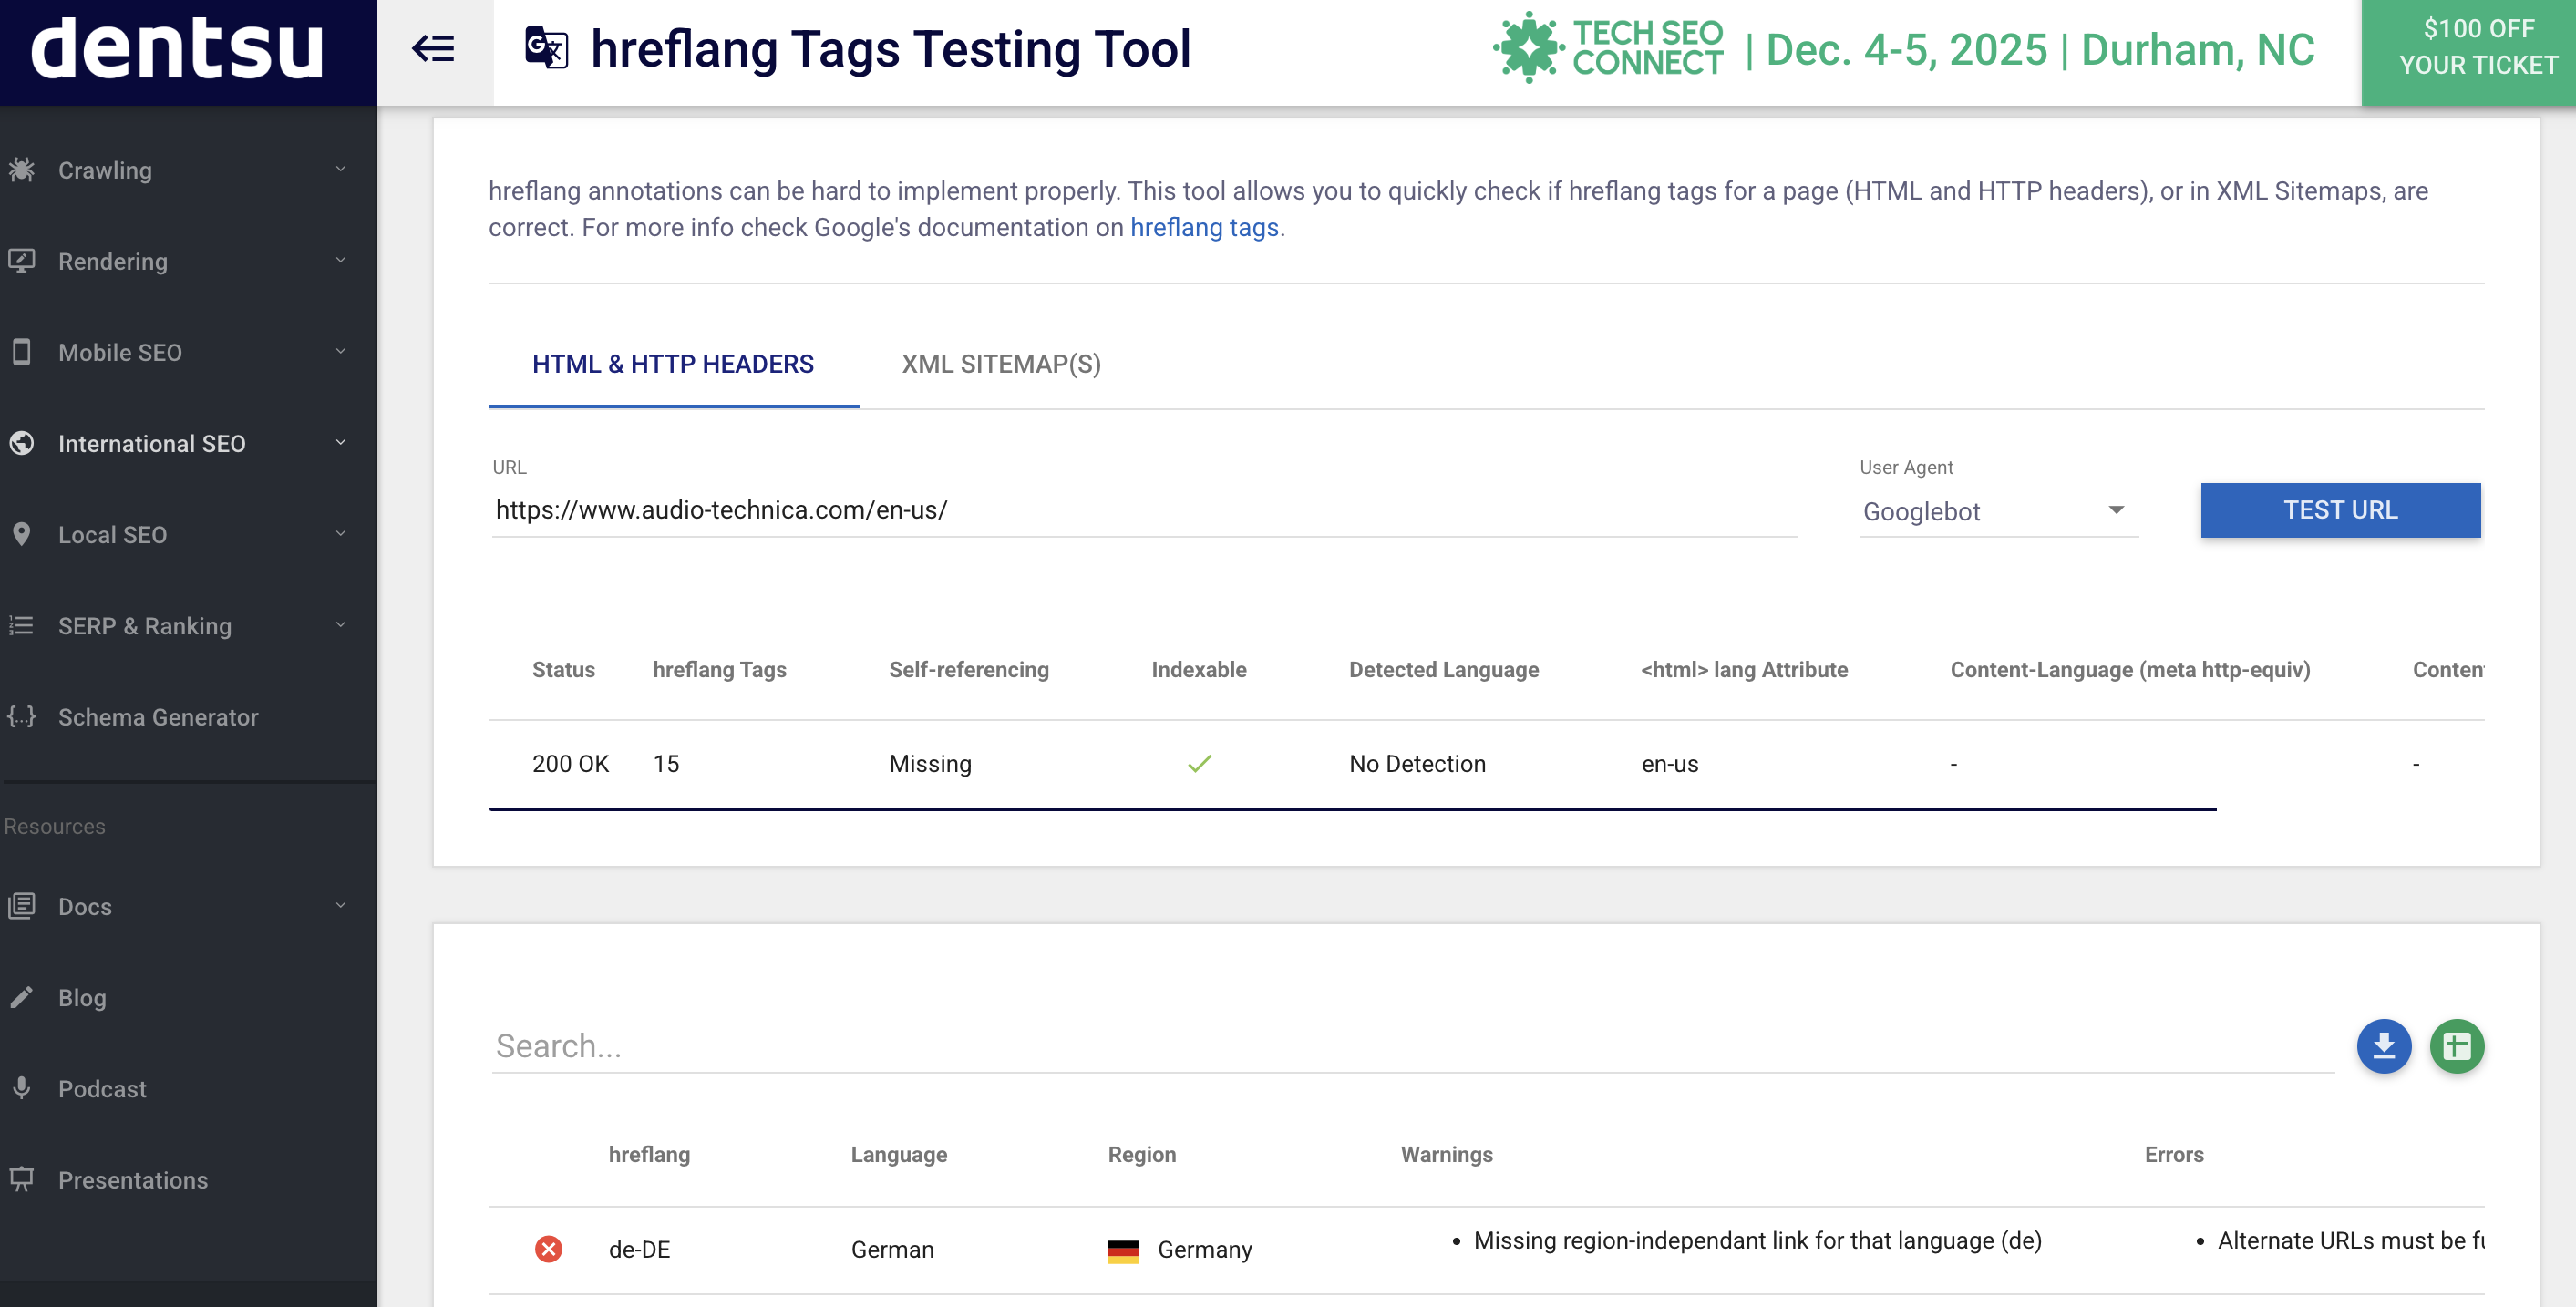This screenshot has height=1307, width=2576.
Task: Click the Missing region-independant link warning
Action: [1757, 1240]
